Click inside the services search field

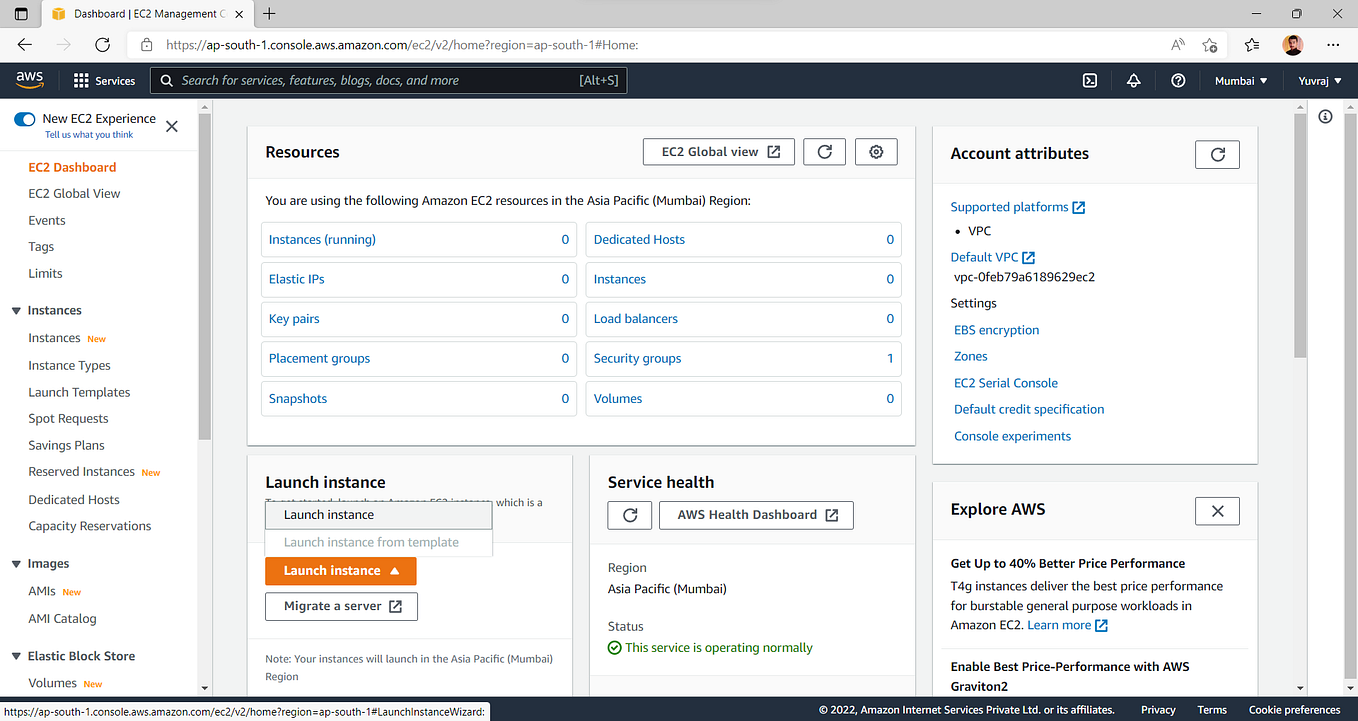point(390,80)
